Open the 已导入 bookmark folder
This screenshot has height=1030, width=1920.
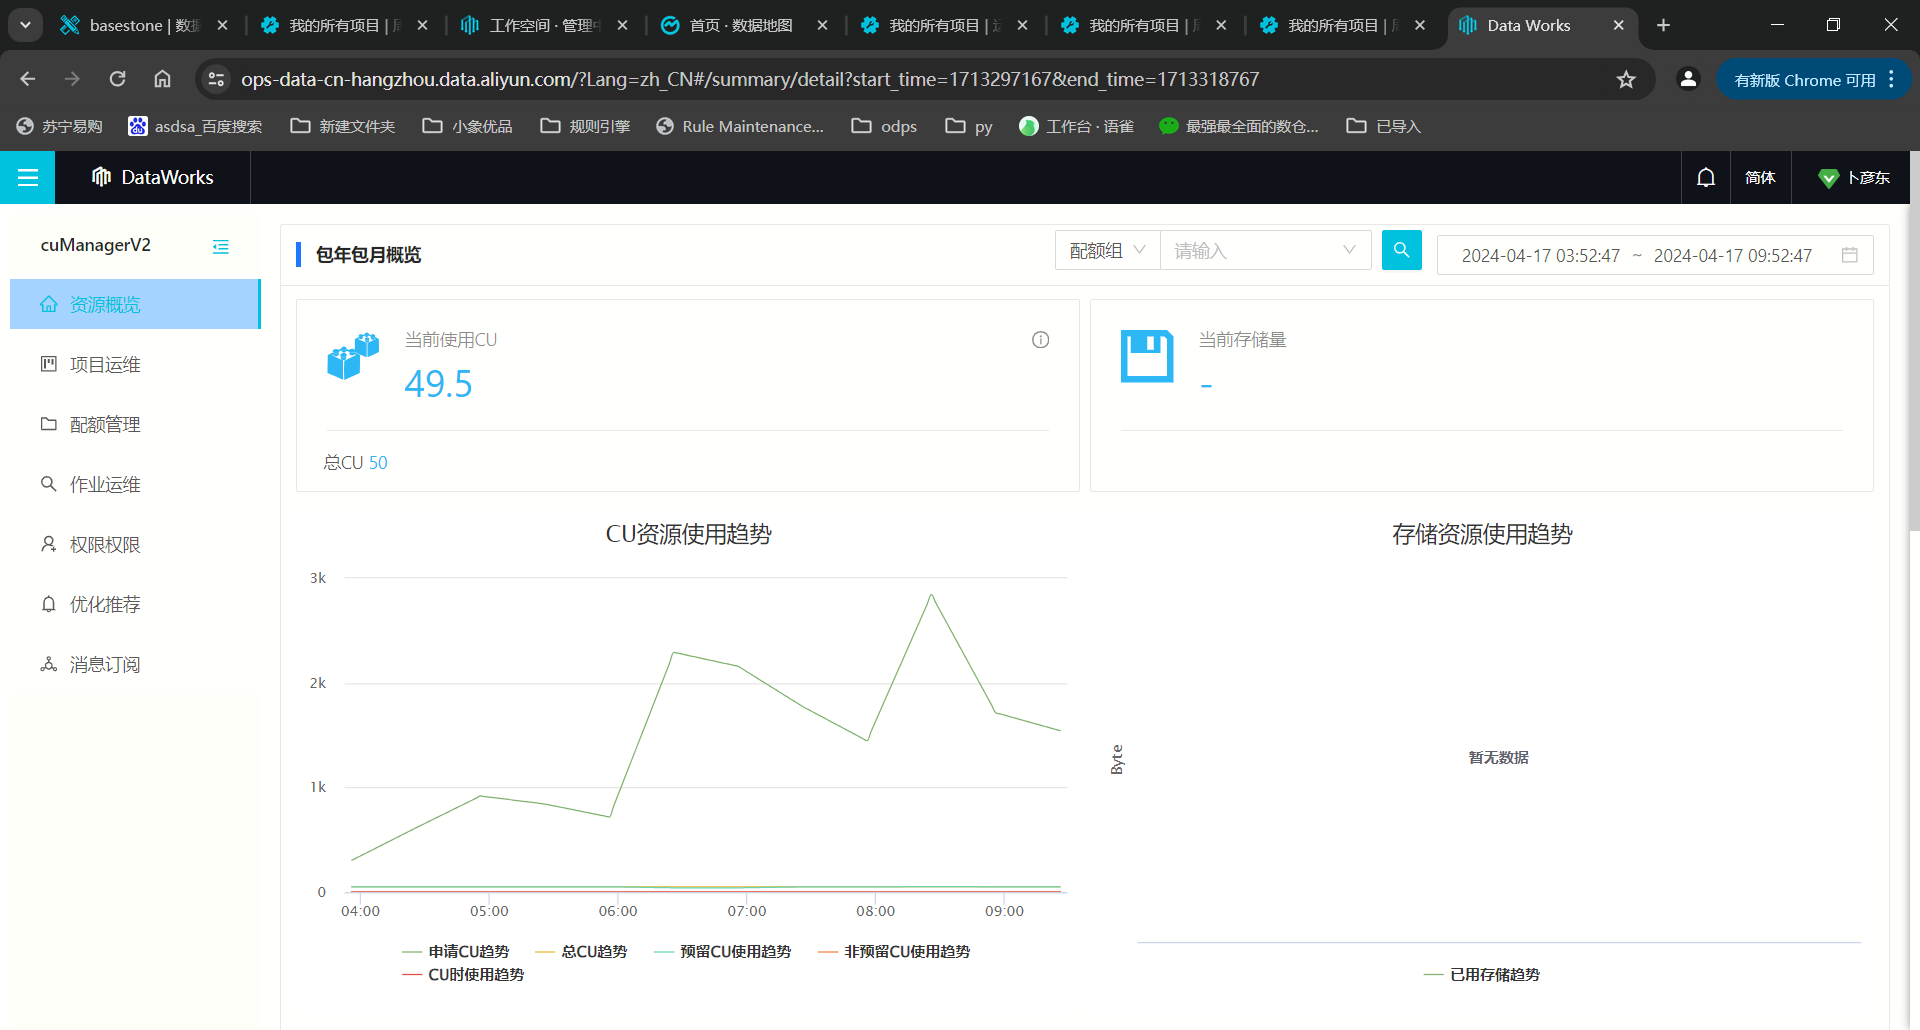click(1384, 126)
